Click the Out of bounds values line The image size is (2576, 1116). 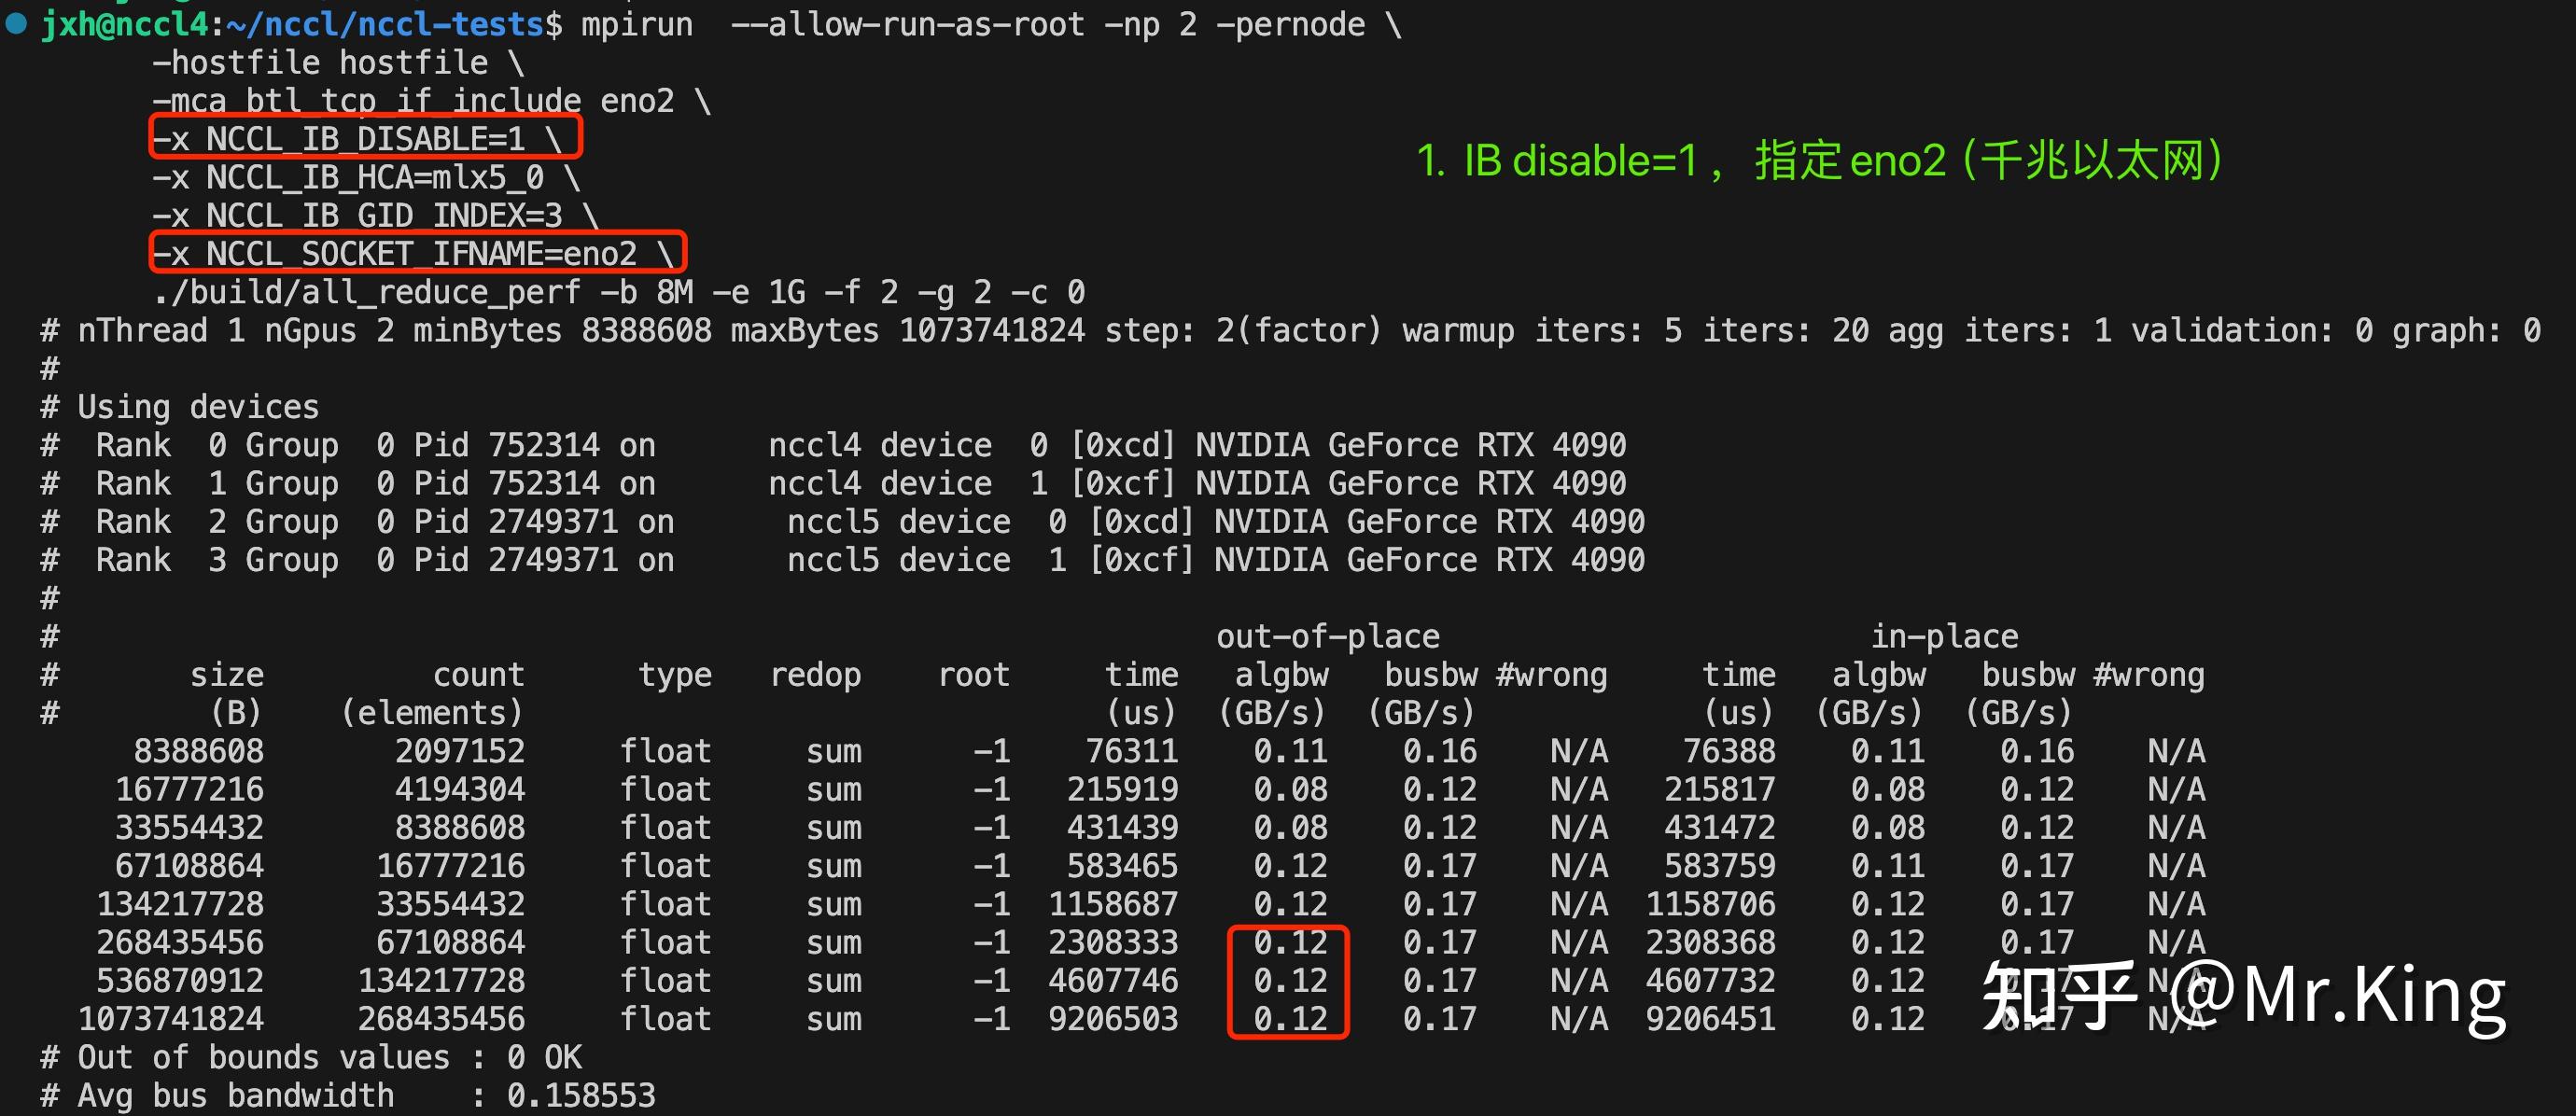click(310, 1057)
